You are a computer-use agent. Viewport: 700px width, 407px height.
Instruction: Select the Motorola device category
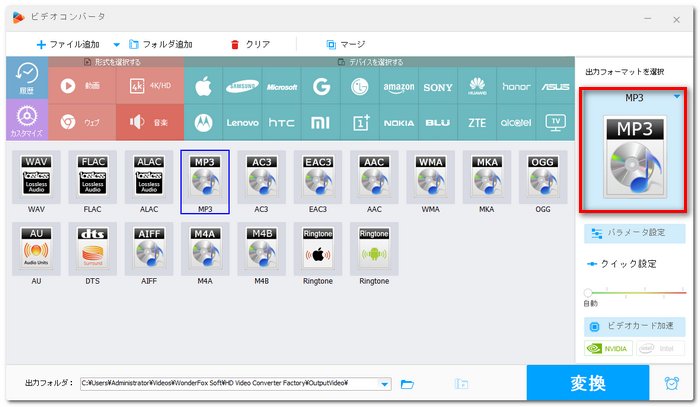tap(206, 122)
